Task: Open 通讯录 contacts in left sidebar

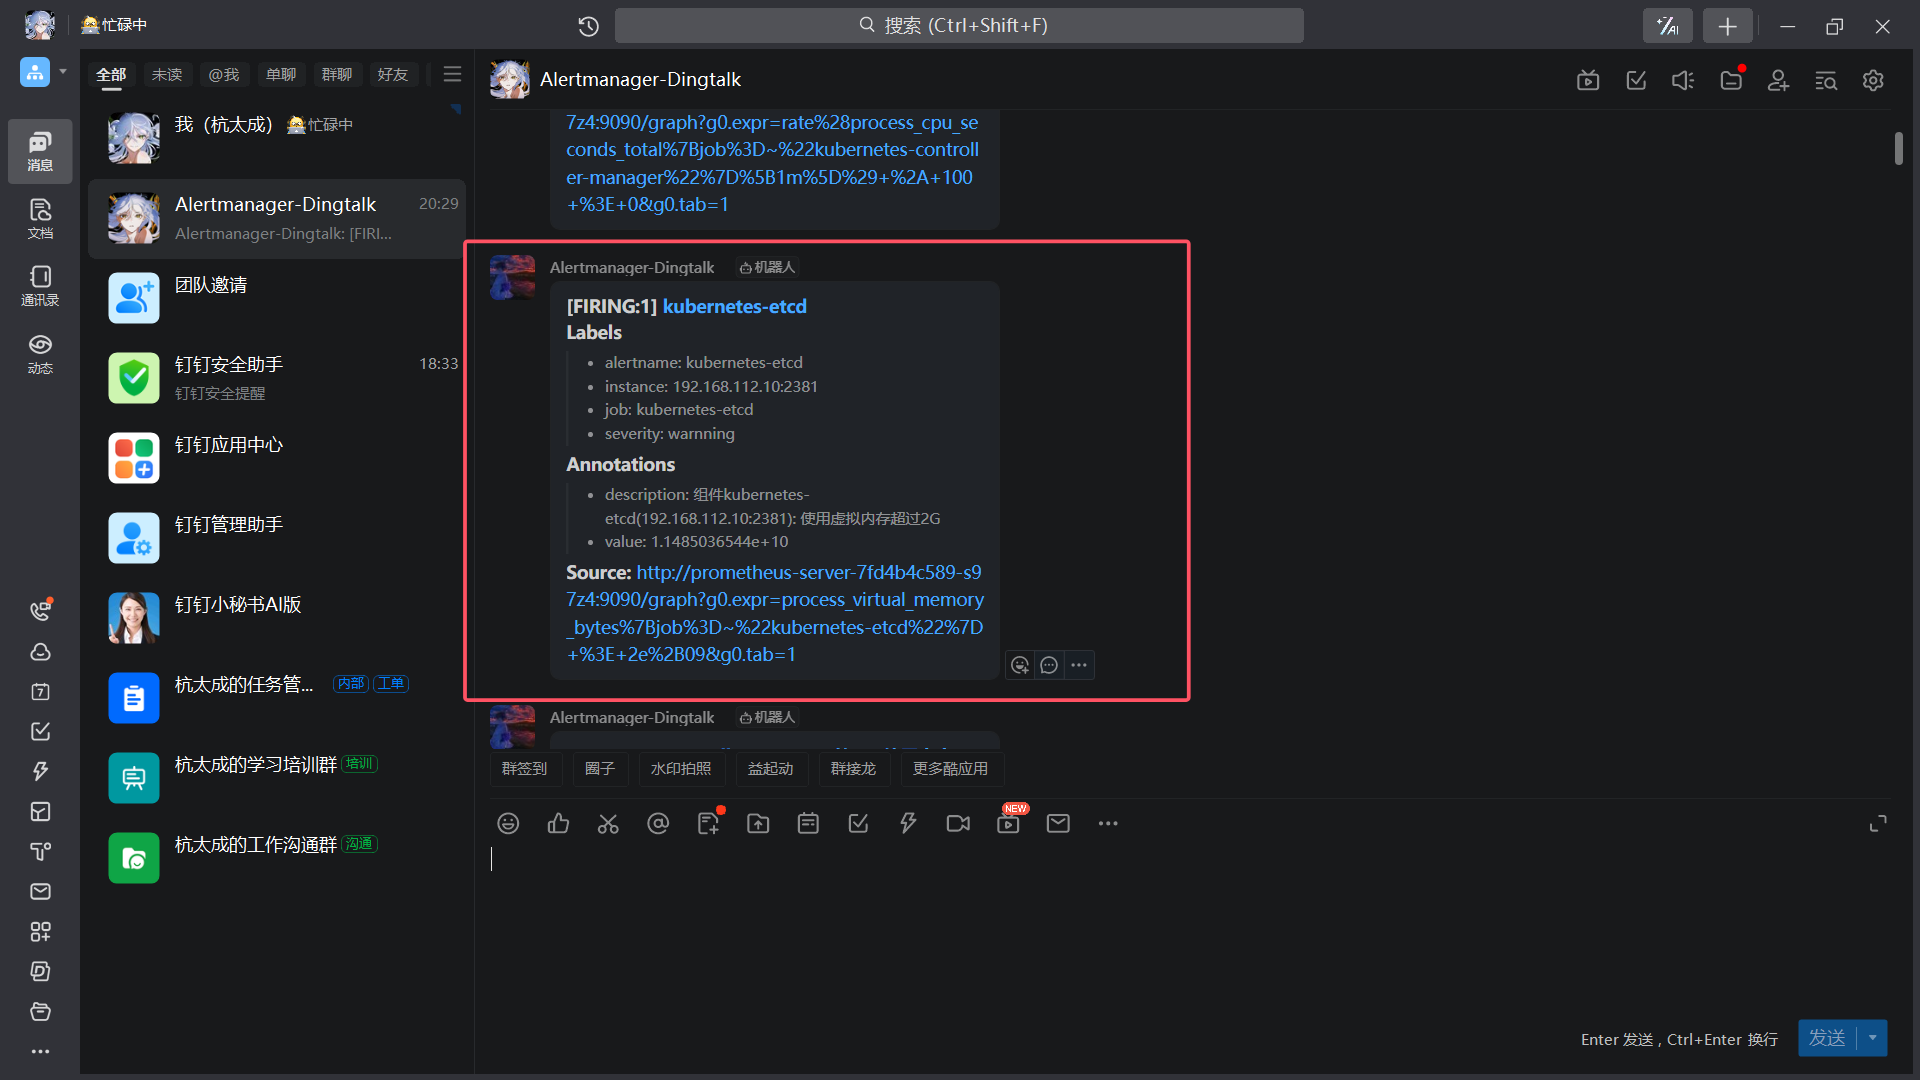Action: coord(40,286)
